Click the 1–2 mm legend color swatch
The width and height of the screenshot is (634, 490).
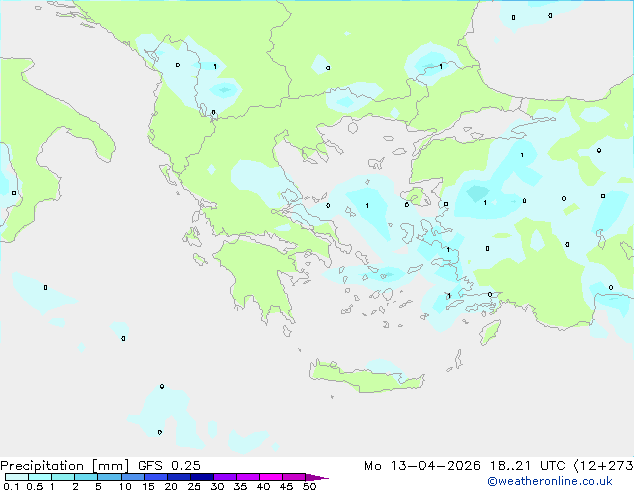pyautogui.click(x=63, y=477)
